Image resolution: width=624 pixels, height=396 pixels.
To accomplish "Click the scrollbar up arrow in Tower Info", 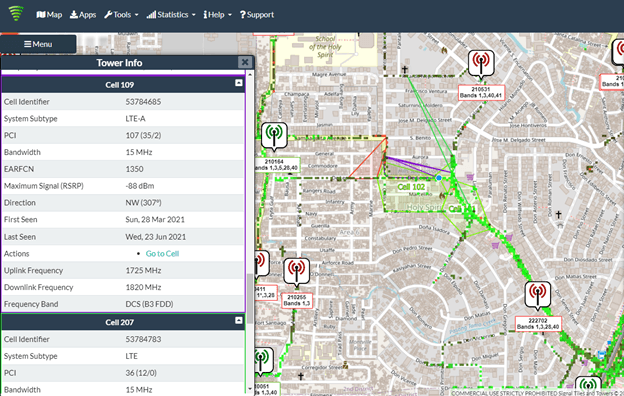I will coord(250,74).
